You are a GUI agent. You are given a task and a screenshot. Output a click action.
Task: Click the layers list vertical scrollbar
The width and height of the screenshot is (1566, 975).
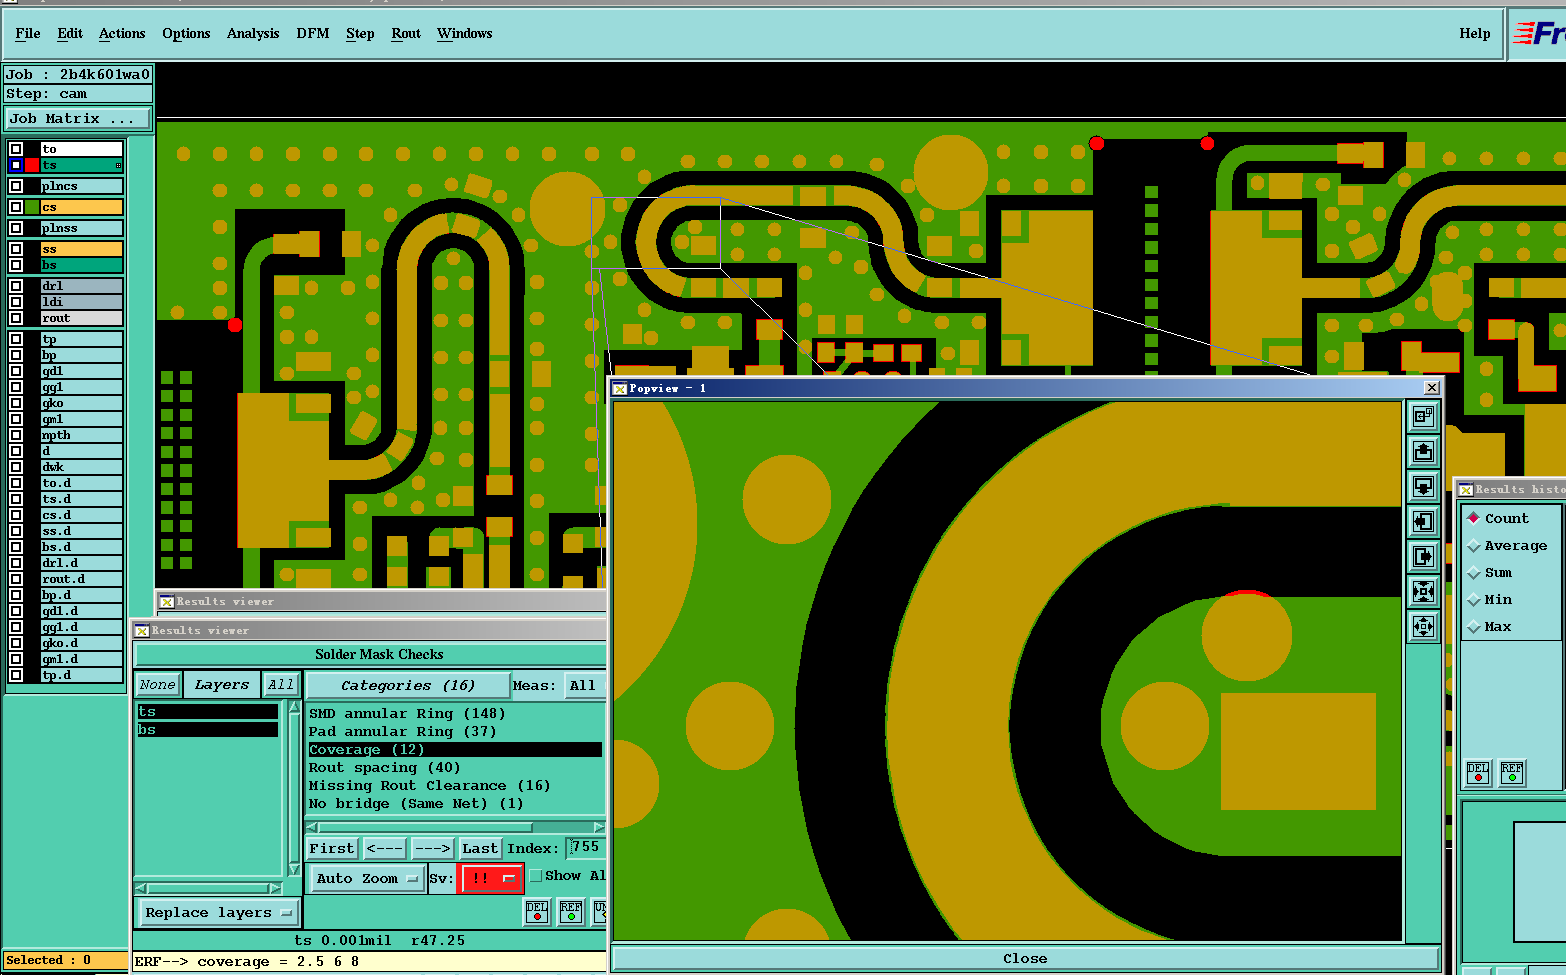point(294,788)
